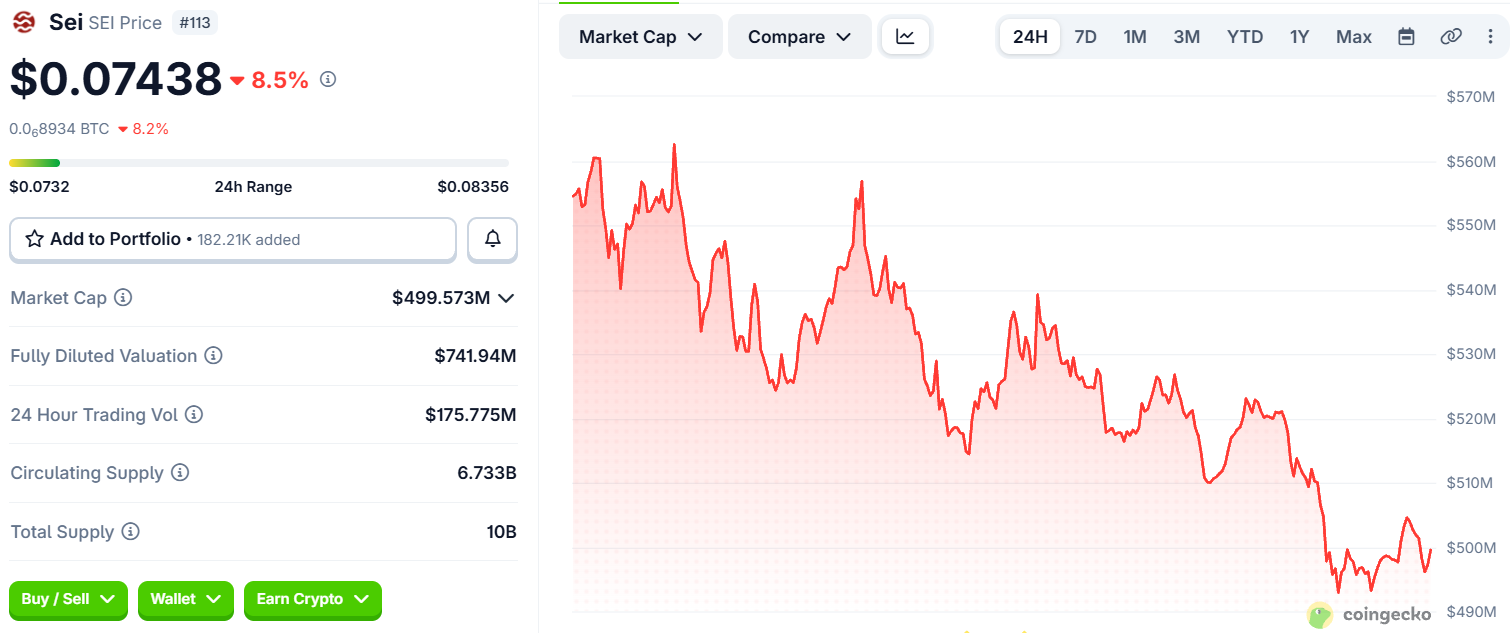
Task: Click the red chart line area
Action: [x=1000, y=380]
